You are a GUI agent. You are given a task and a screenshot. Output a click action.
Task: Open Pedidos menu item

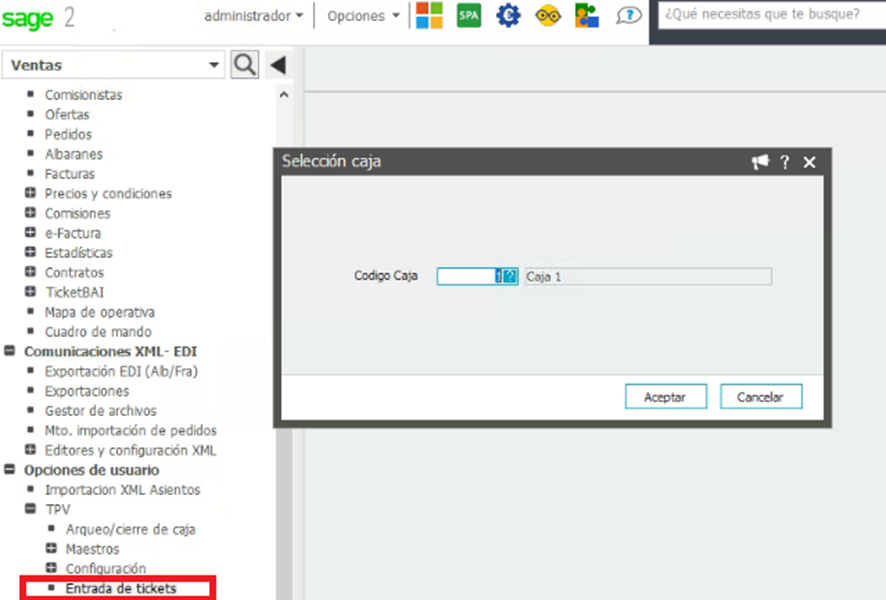[x=68, y=134]
